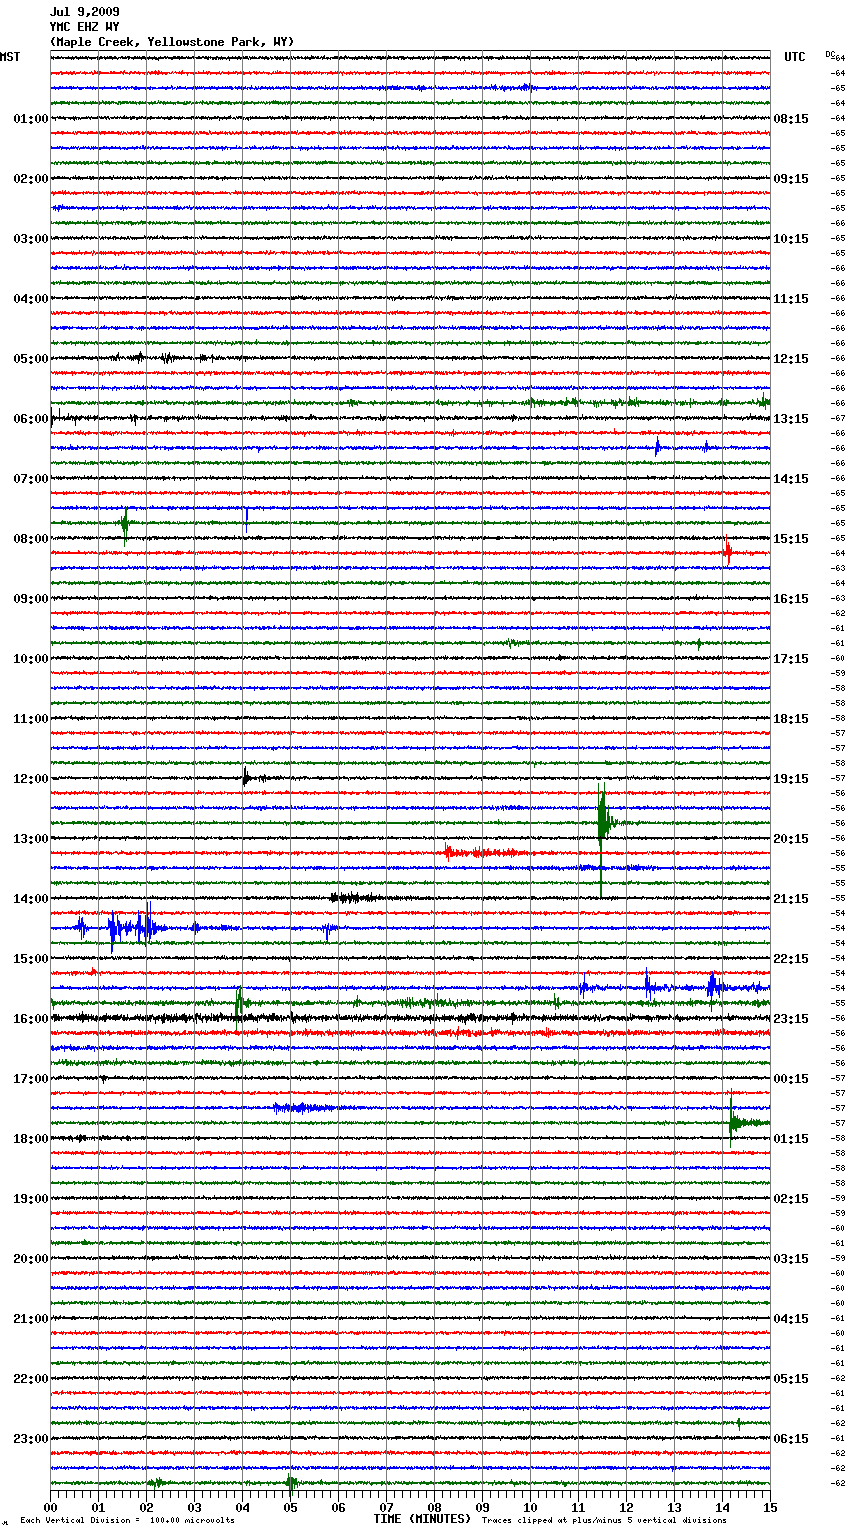Click the 06:15 UTC time label
Viewport: 850px width, 1534px height.
pos(791,1439)
